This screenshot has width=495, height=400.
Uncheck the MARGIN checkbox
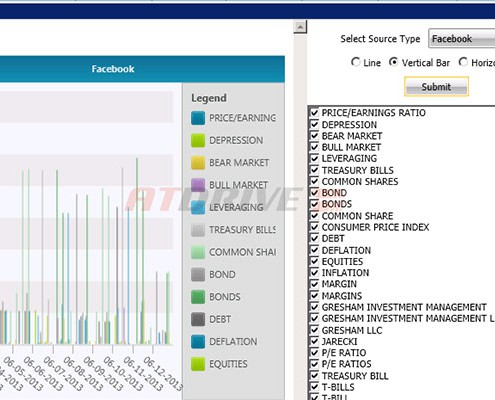click(x=314, y=284)
